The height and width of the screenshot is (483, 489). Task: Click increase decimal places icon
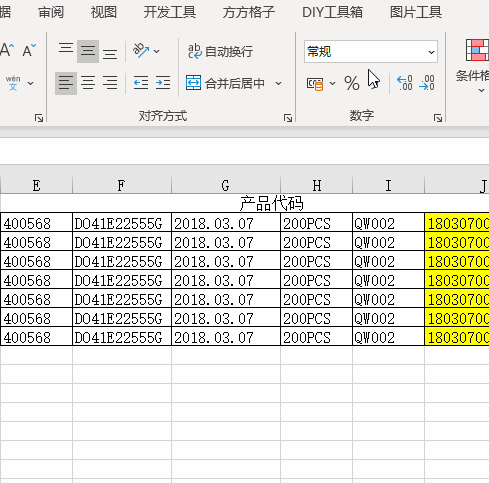(x=405, y=83)
